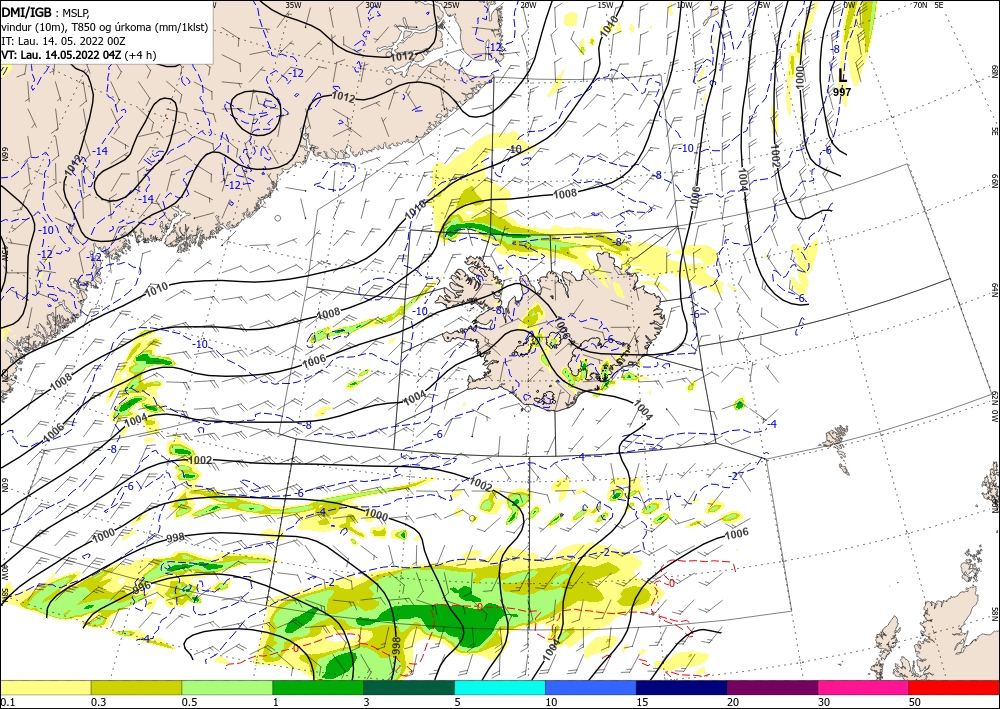This screenshot has width=1000, height=709.
Task: Click the legend value '15'
Action: pos(642,702)
